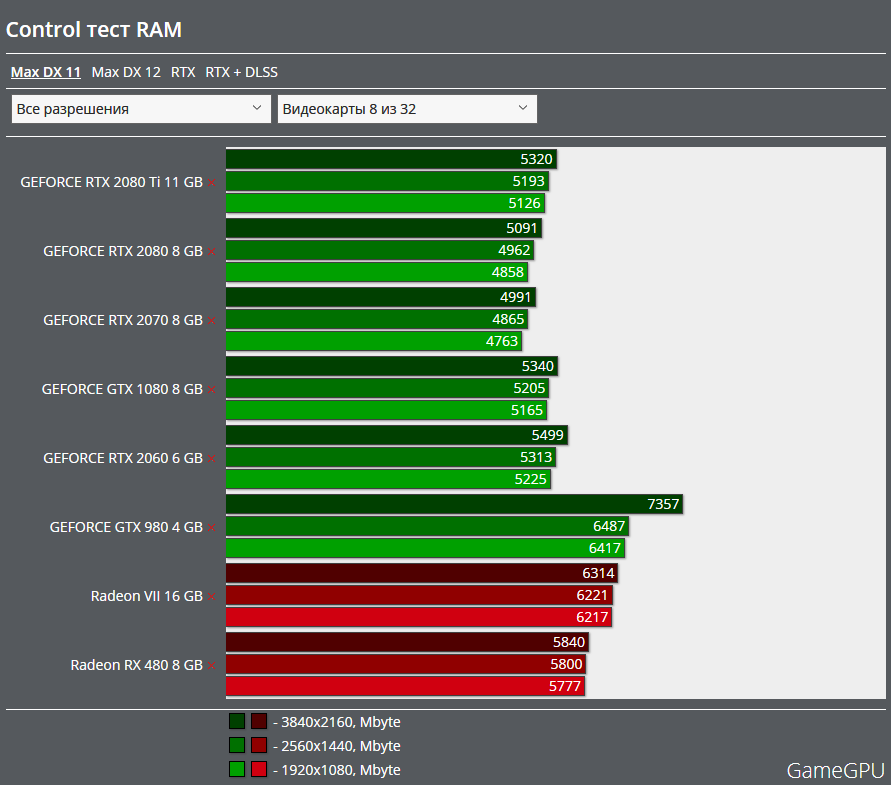Click the 4962 bar for RTX 2080

[380, 250]
